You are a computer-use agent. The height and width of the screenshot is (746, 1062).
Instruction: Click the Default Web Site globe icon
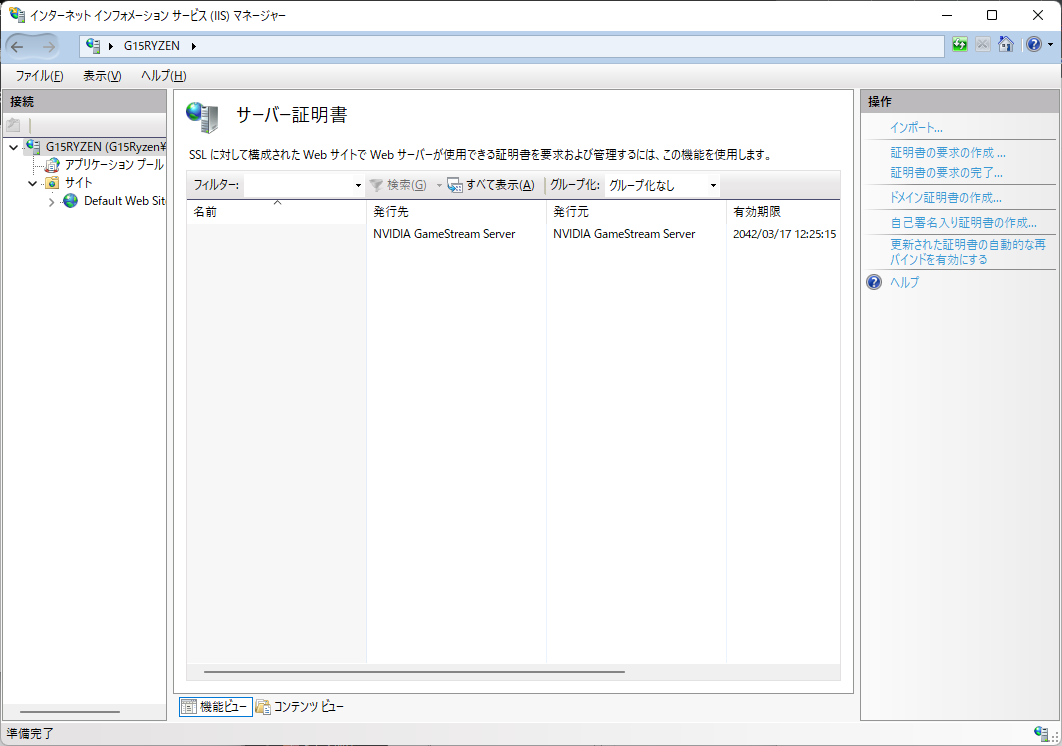click(70, 201)
